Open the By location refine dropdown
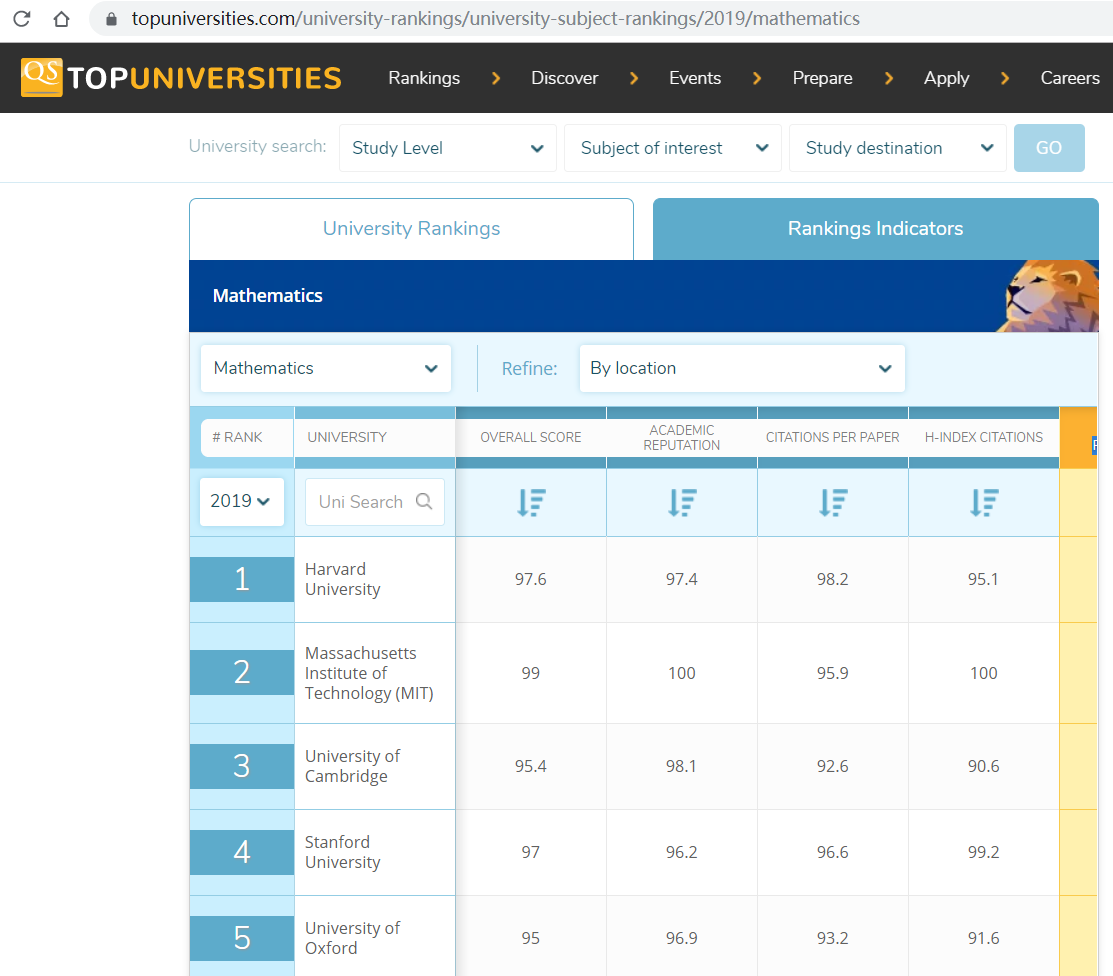The height and width of the screenshot is (976, 1113). pyautogui.click(x=741, y=368)
